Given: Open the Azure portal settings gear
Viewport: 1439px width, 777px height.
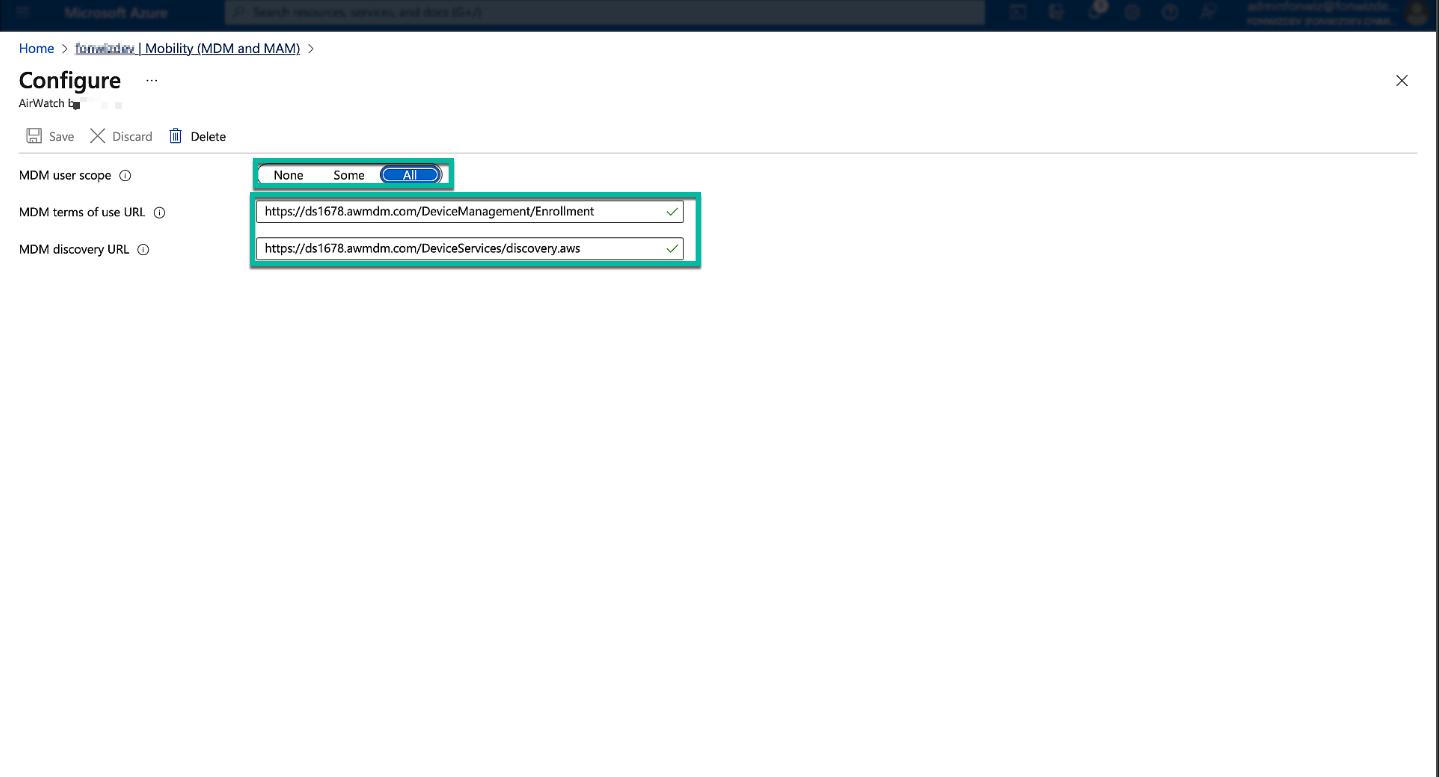Looking at the screenshot, I should [x=1132, y=12].
